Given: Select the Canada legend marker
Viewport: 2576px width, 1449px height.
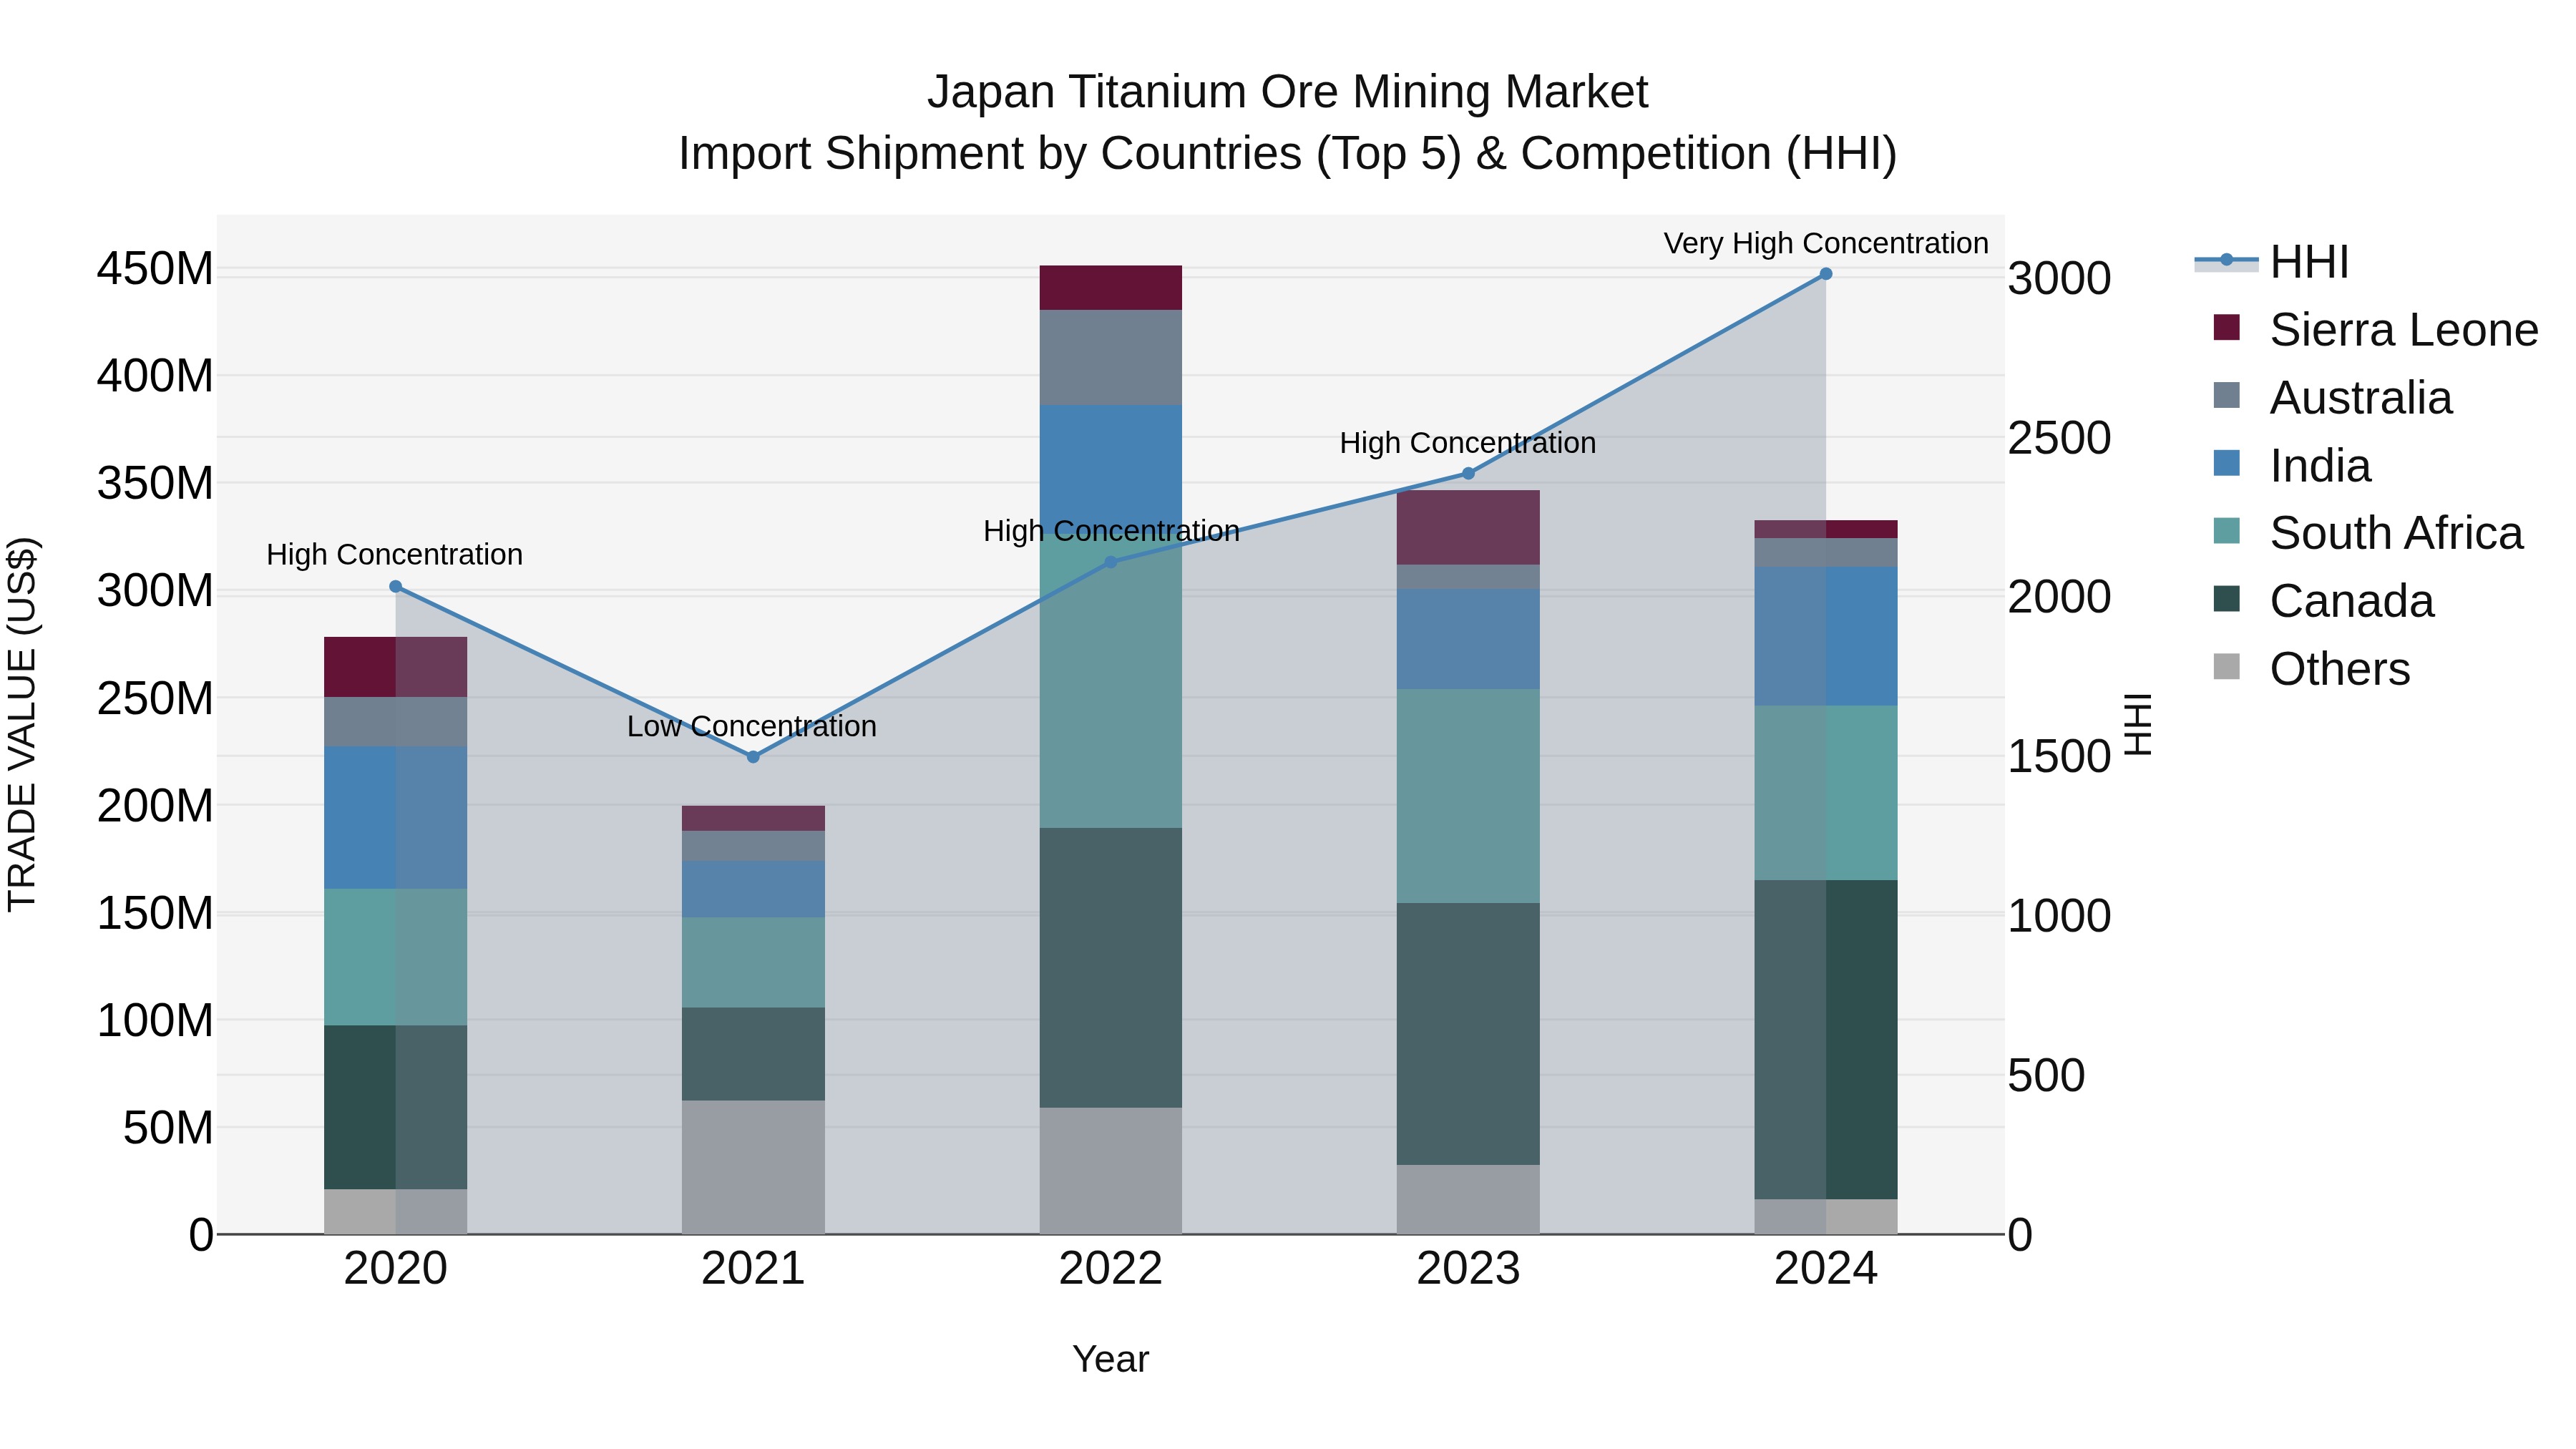Looking at the screenshot, I should click(2227, 600).
